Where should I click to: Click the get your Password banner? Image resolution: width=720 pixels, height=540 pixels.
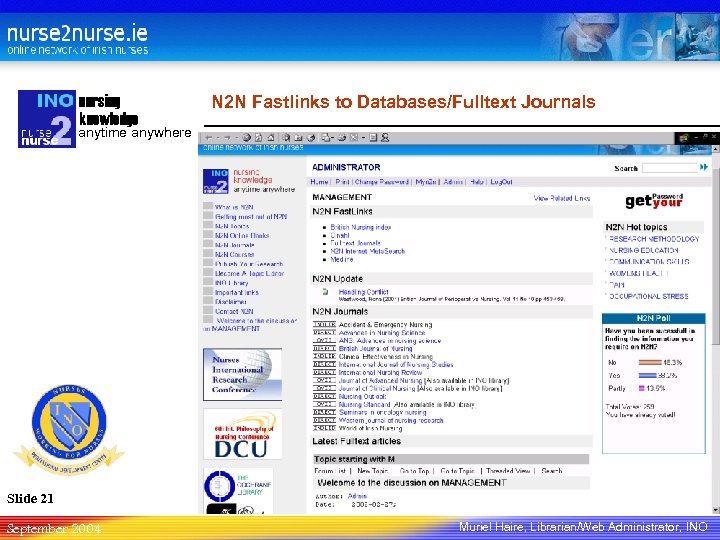(654, 201)
